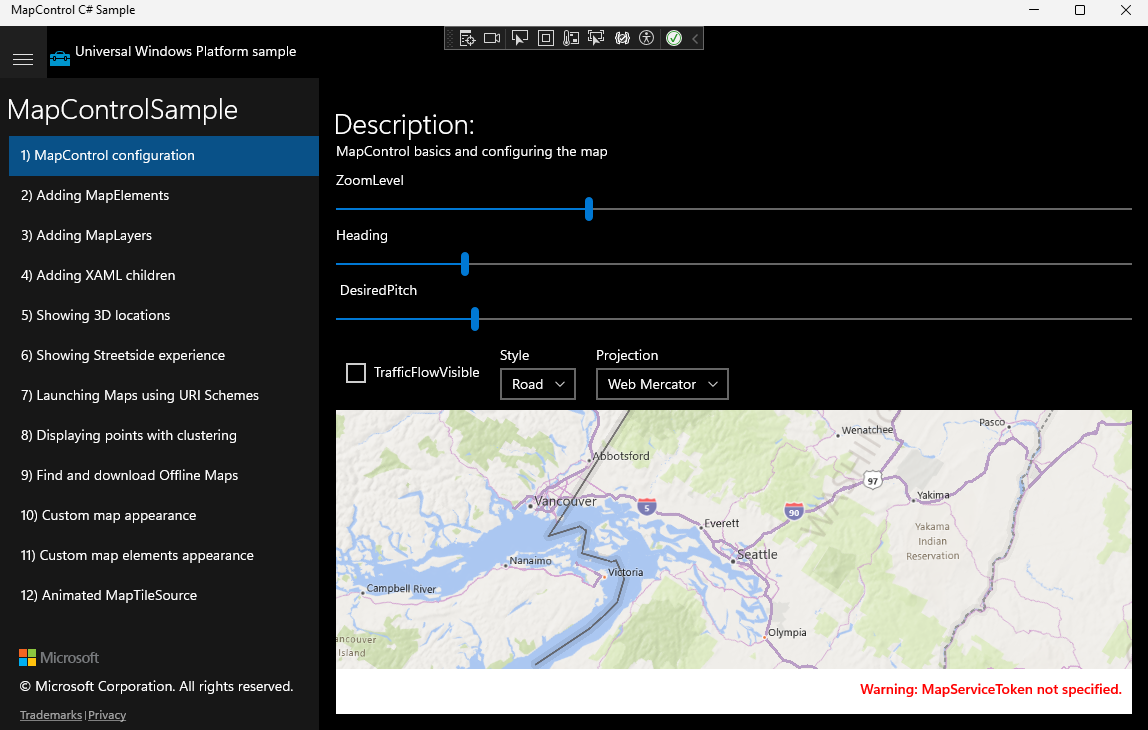Click Wenatchee city label on map
This screenshot has height=730, width=1148.
pos(868,430)
